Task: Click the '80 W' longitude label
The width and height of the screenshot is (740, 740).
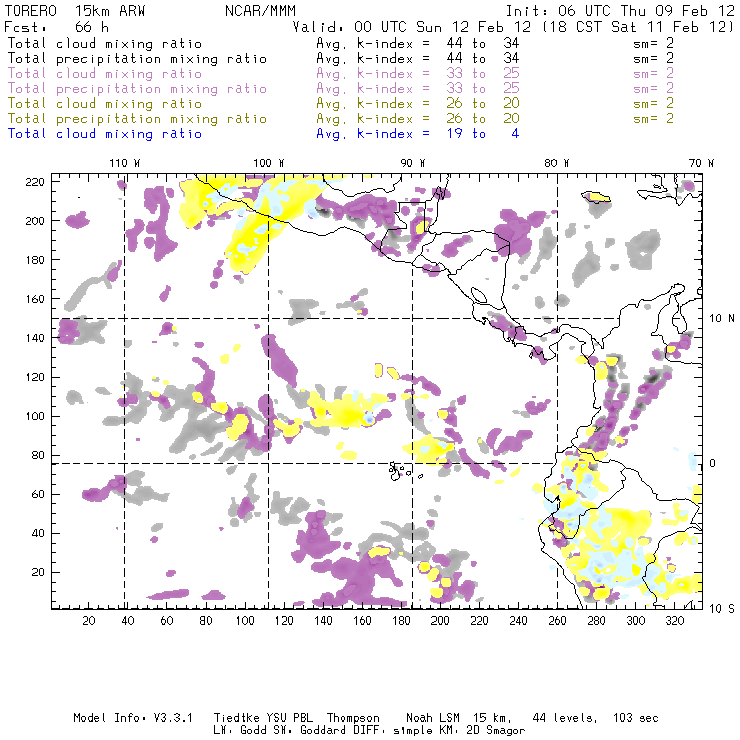Action: (x=557, y=163)
